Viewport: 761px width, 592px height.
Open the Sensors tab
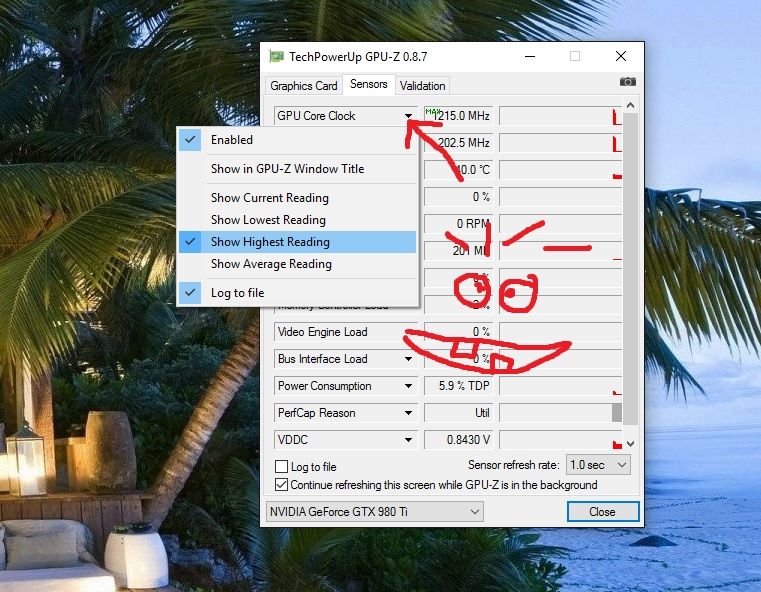369,84
